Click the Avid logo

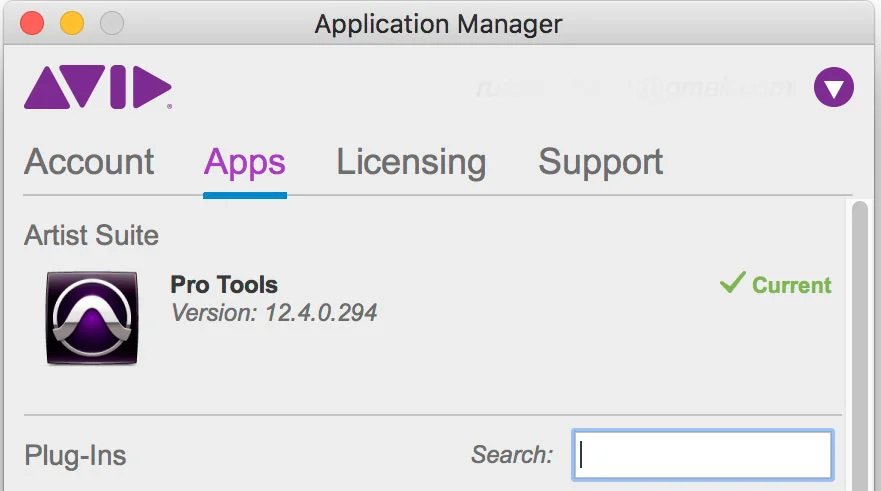point(98,87)
